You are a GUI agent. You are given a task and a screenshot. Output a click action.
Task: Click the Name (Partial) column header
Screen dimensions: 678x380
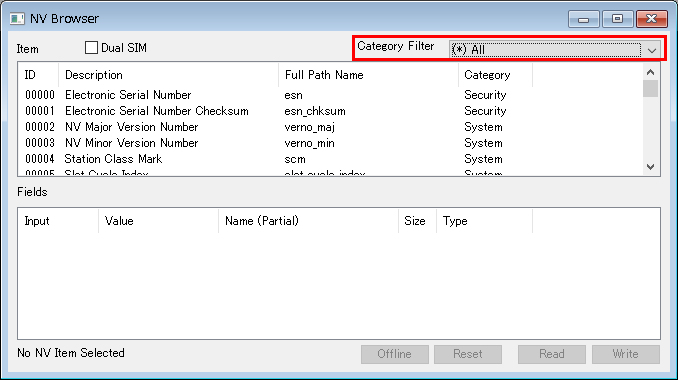308,221
